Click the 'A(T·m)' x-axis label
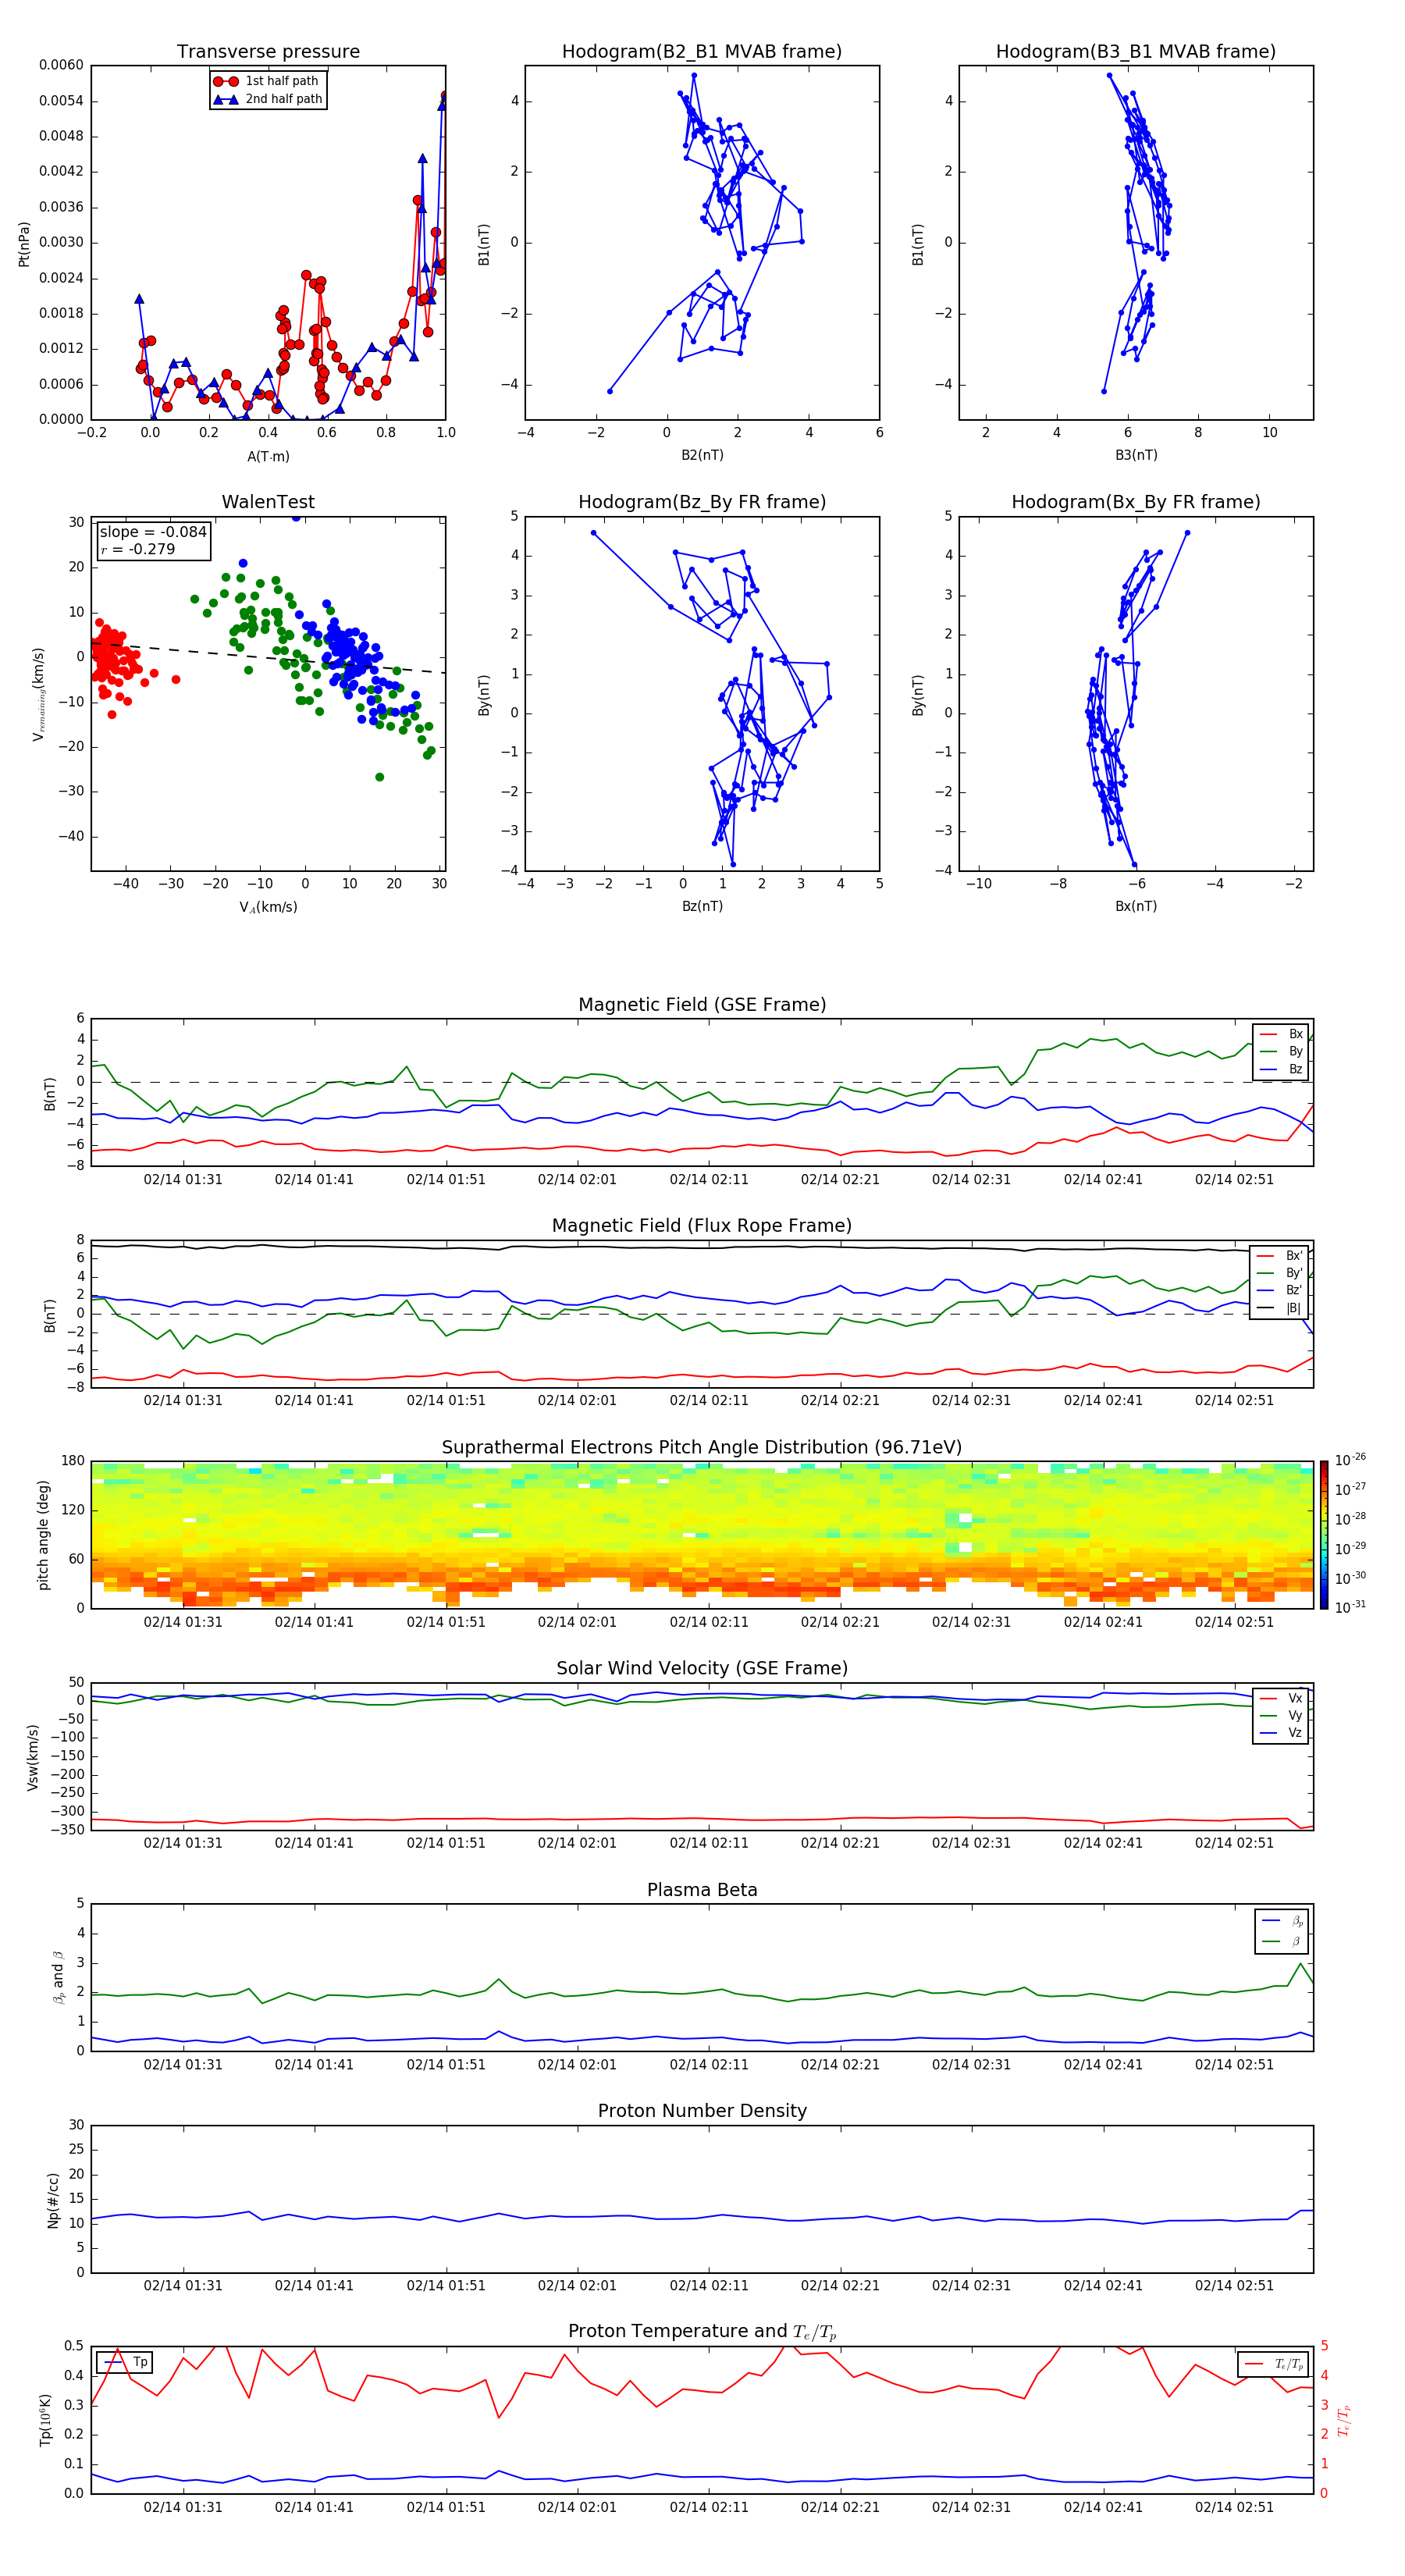 coord(268,456)
